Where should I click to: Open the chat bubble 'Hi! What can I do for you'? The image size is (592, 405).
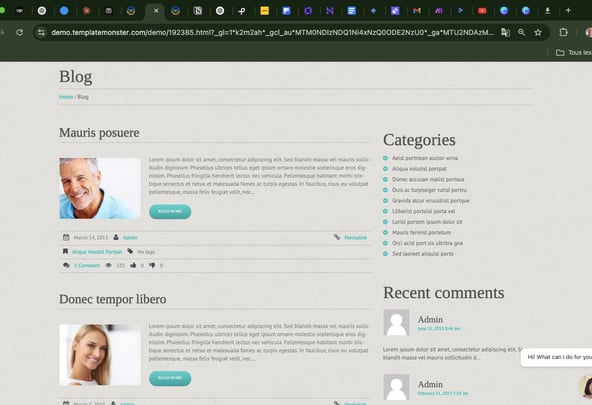click(x=557, y=357)
